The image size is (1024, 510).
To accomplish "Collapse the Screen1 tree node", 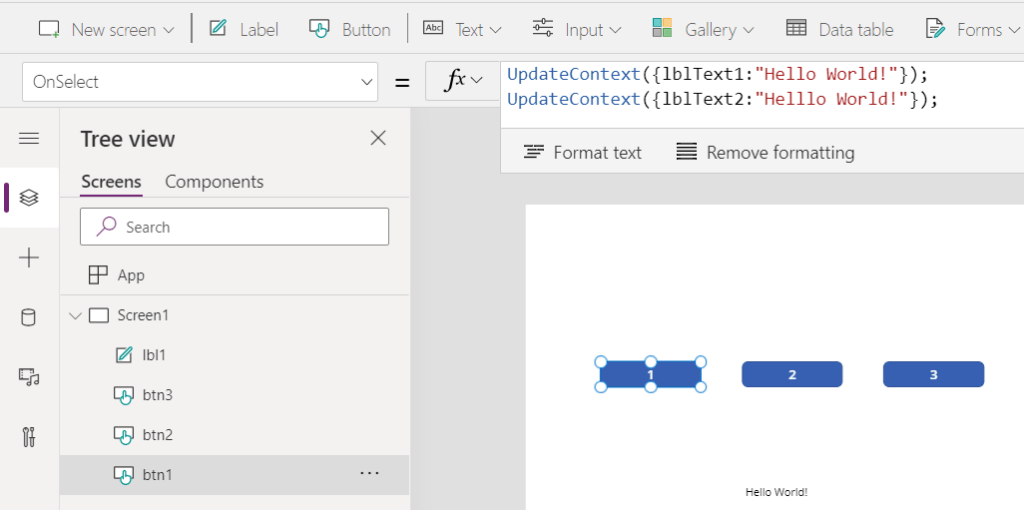I will pyautogui.click(x=74, y=315).
